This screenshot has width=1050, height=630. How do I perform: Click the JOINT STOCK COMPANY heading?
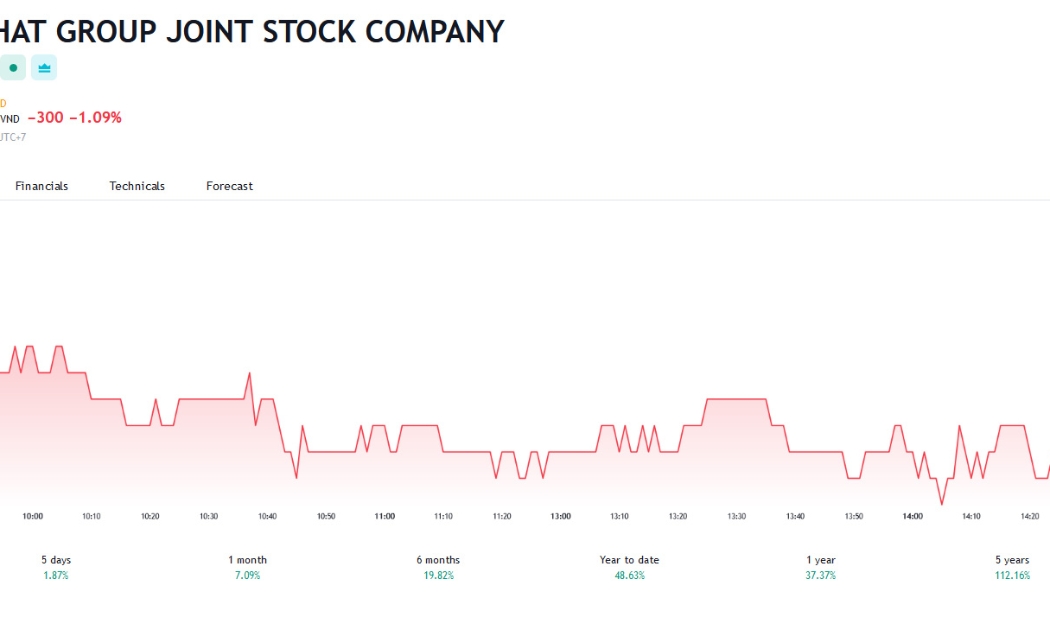(335, 31)
